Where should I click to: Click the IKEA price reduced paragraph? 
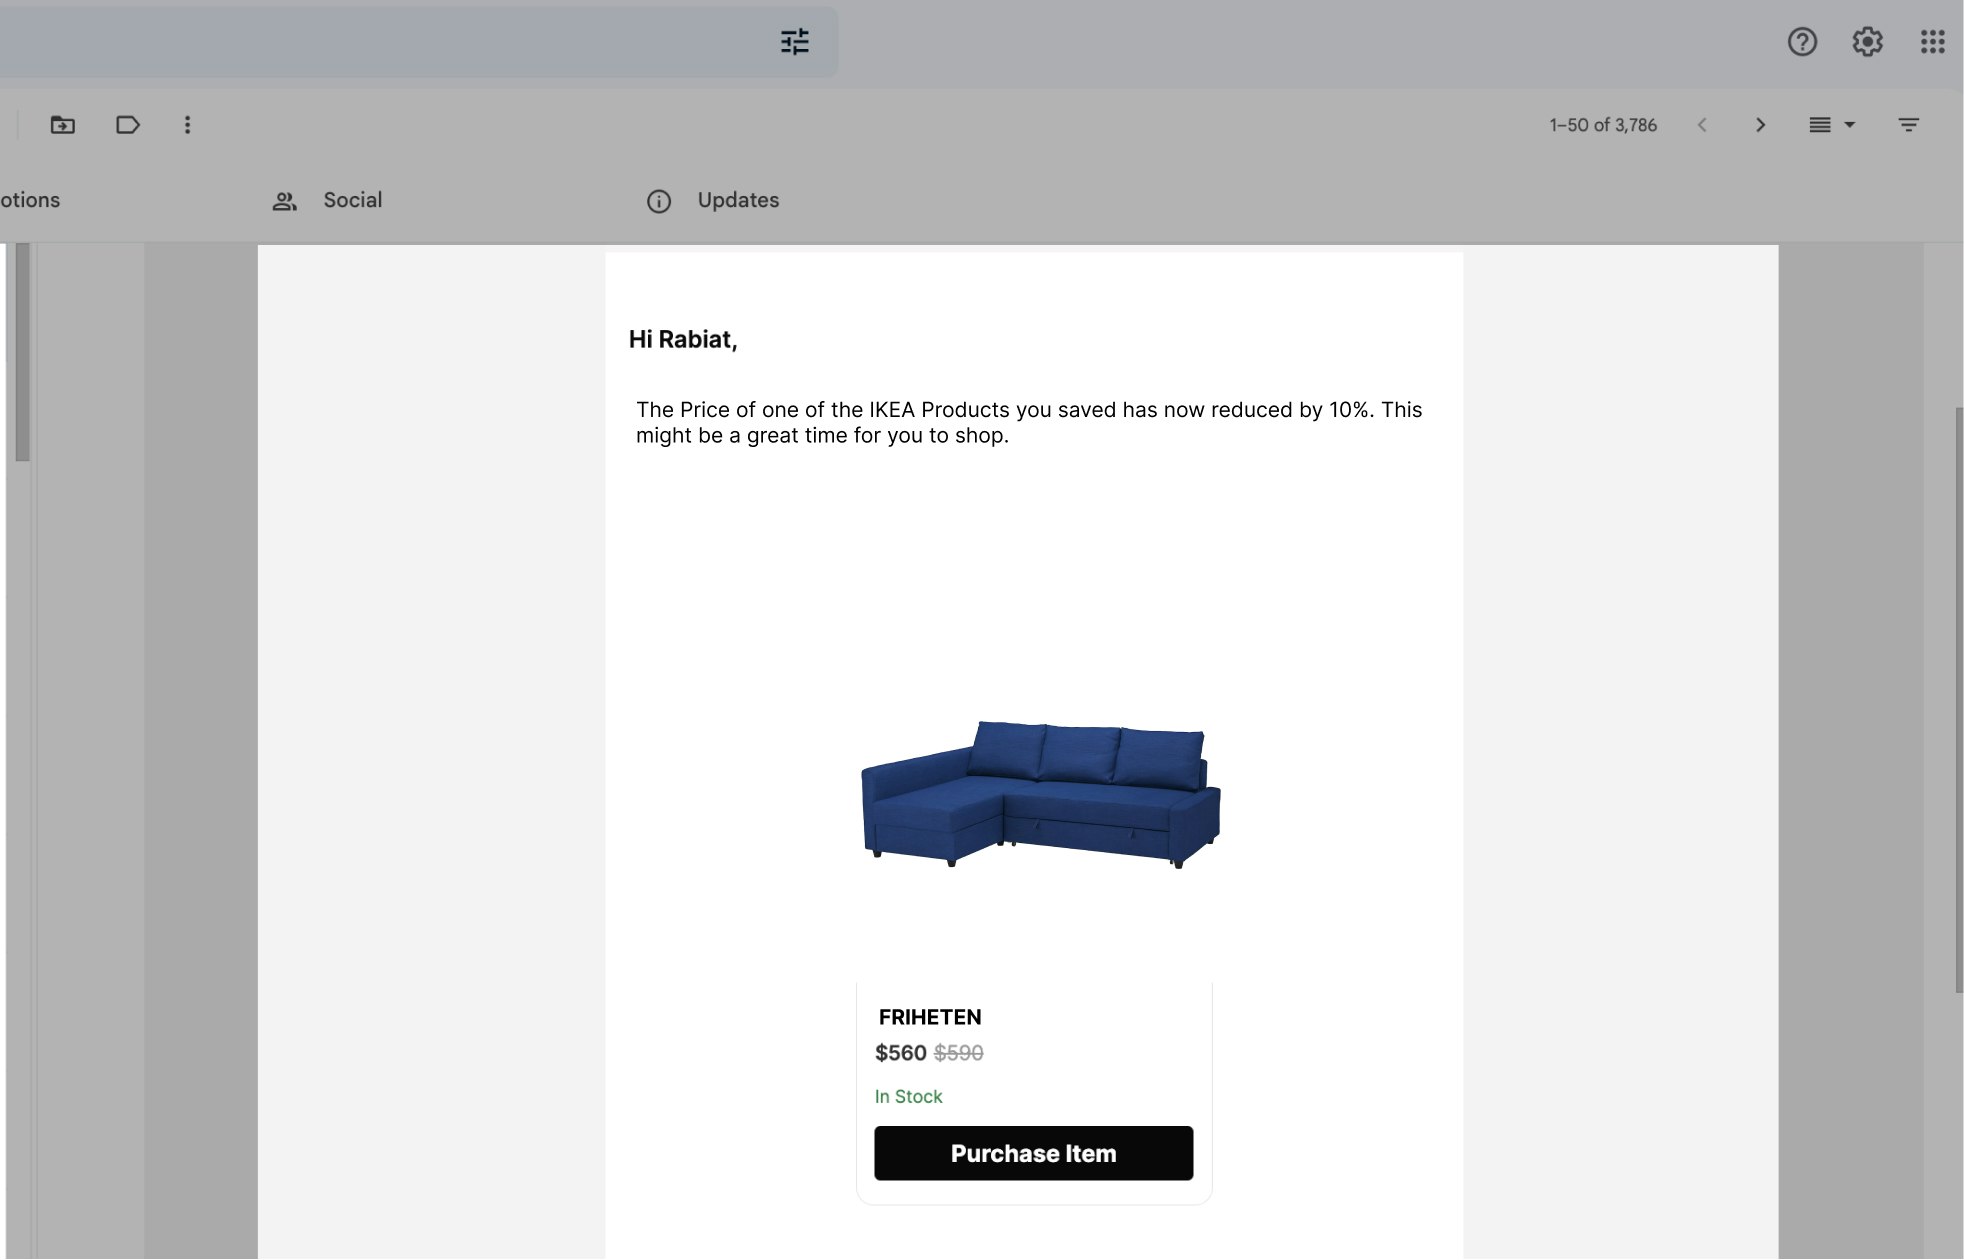(x=1029, y=422)
